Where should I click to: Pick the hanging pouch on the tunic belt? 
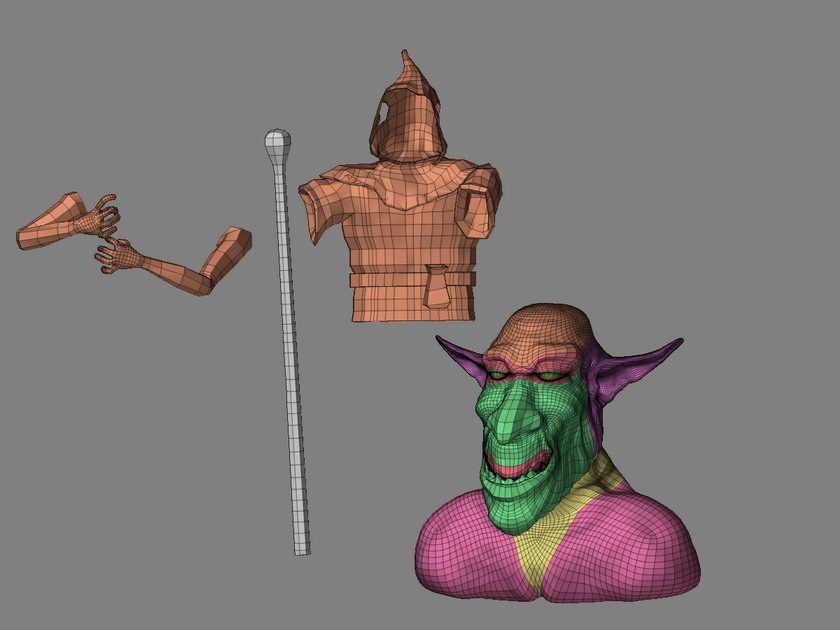pos(437,287)
